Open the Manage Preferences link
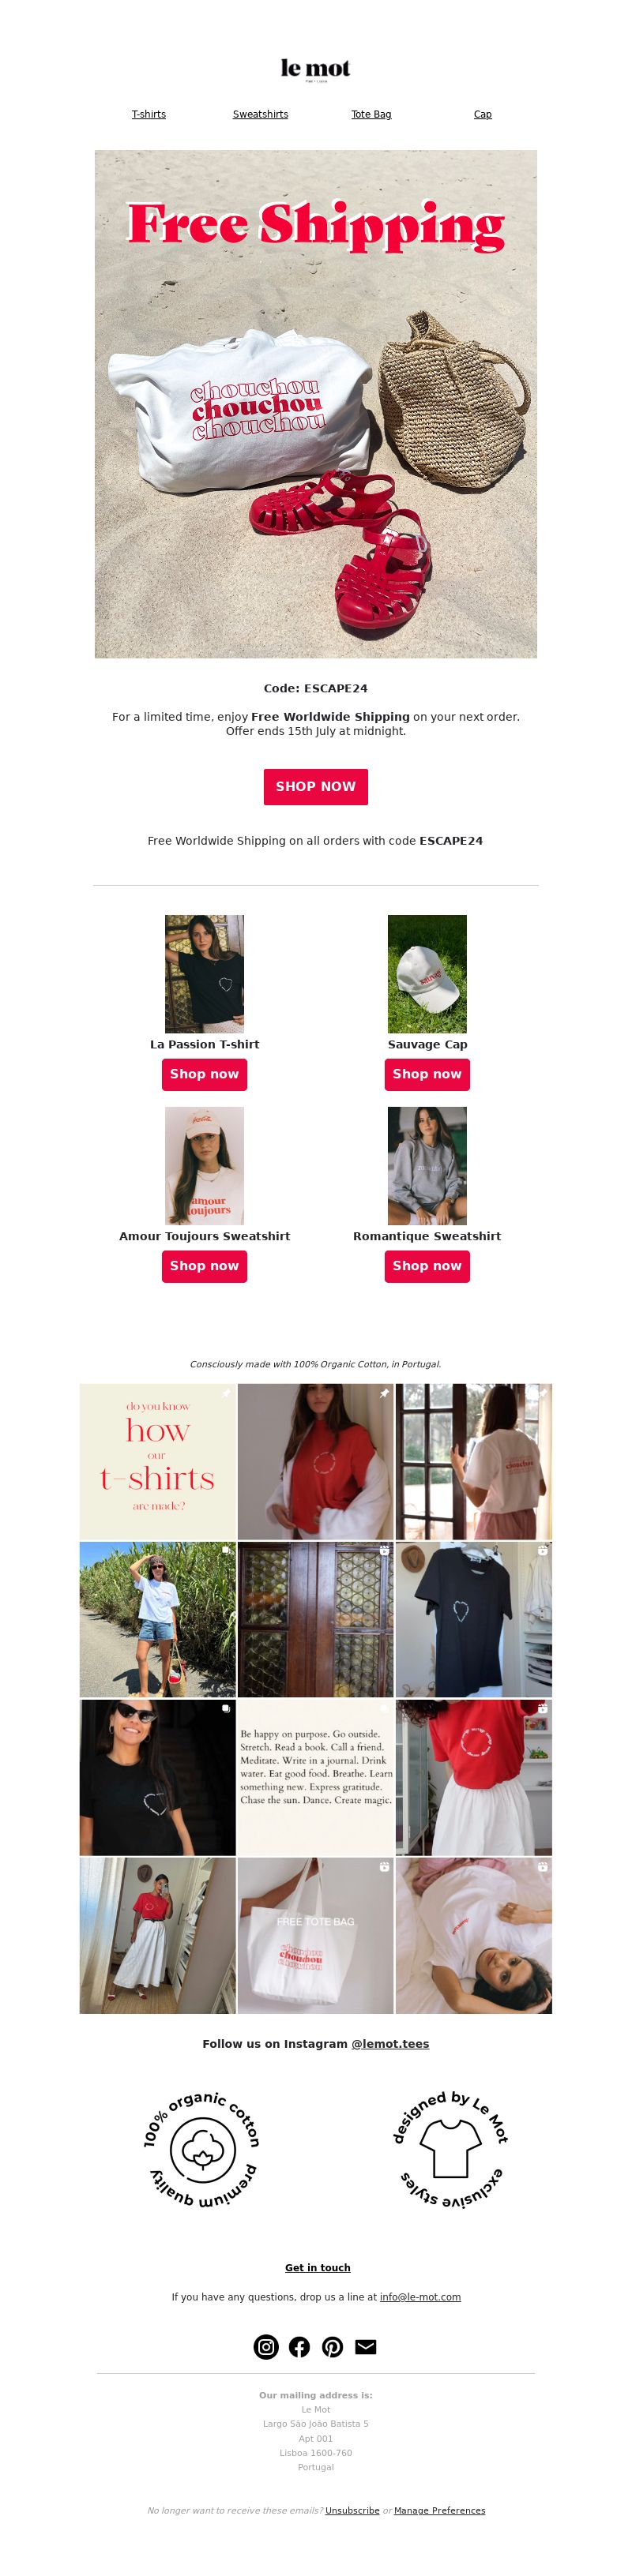Viewport: 632px width, 2576px height. pyautogui.click(x=439, y=2510)
